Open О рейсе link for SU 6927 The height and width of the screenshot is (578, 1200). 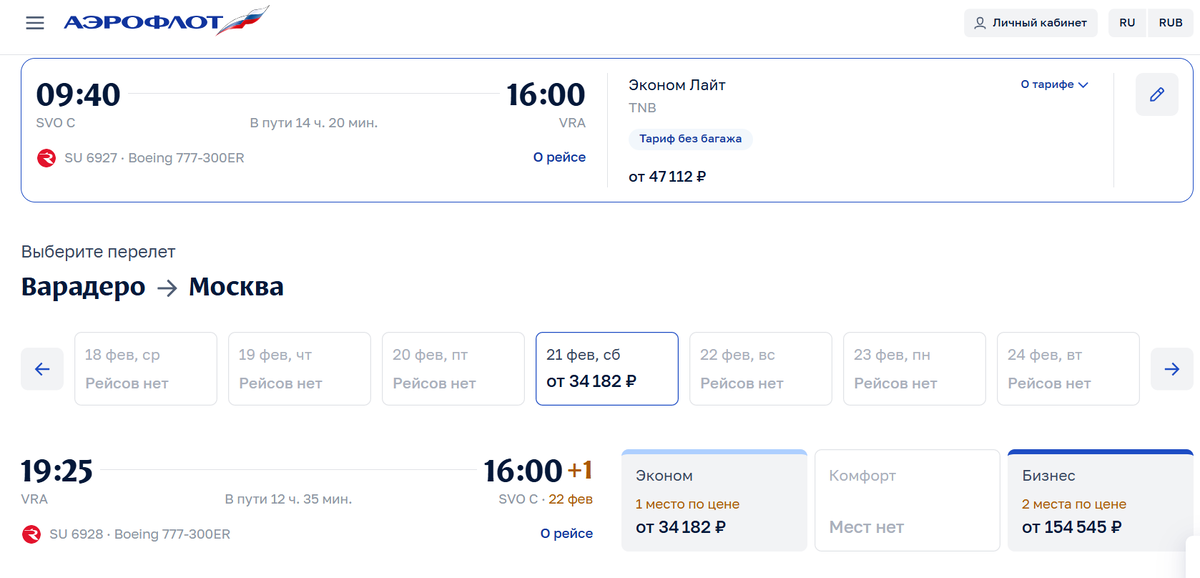[559, 157]
